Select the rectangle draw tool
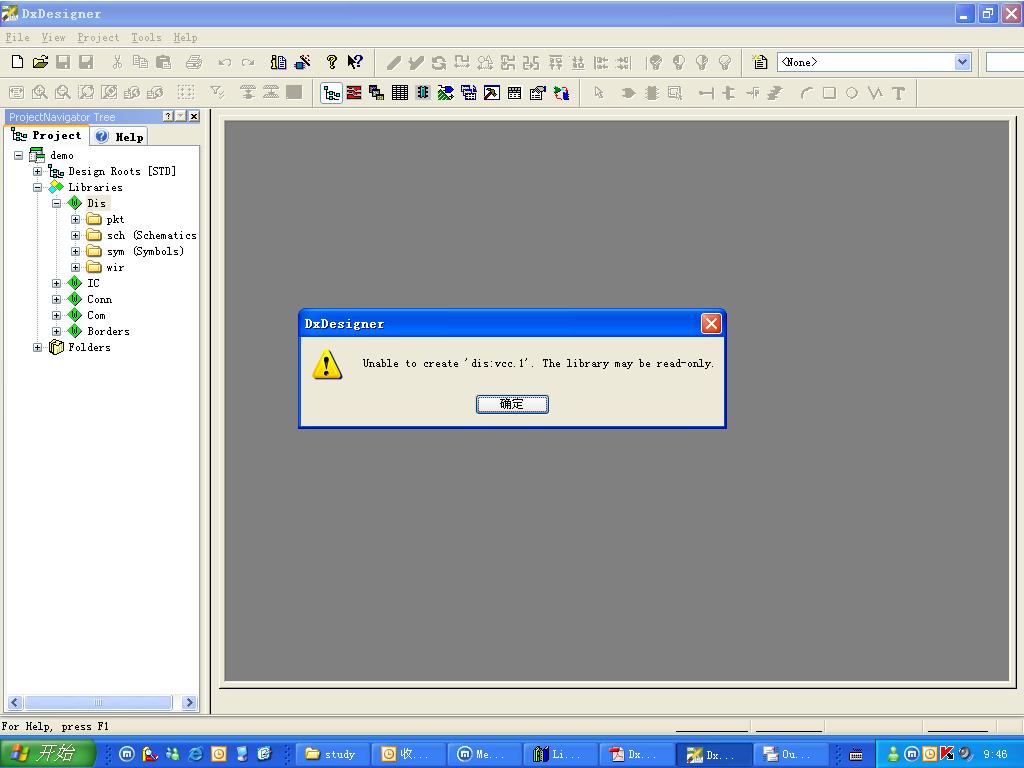 click(x=829, y=93)
